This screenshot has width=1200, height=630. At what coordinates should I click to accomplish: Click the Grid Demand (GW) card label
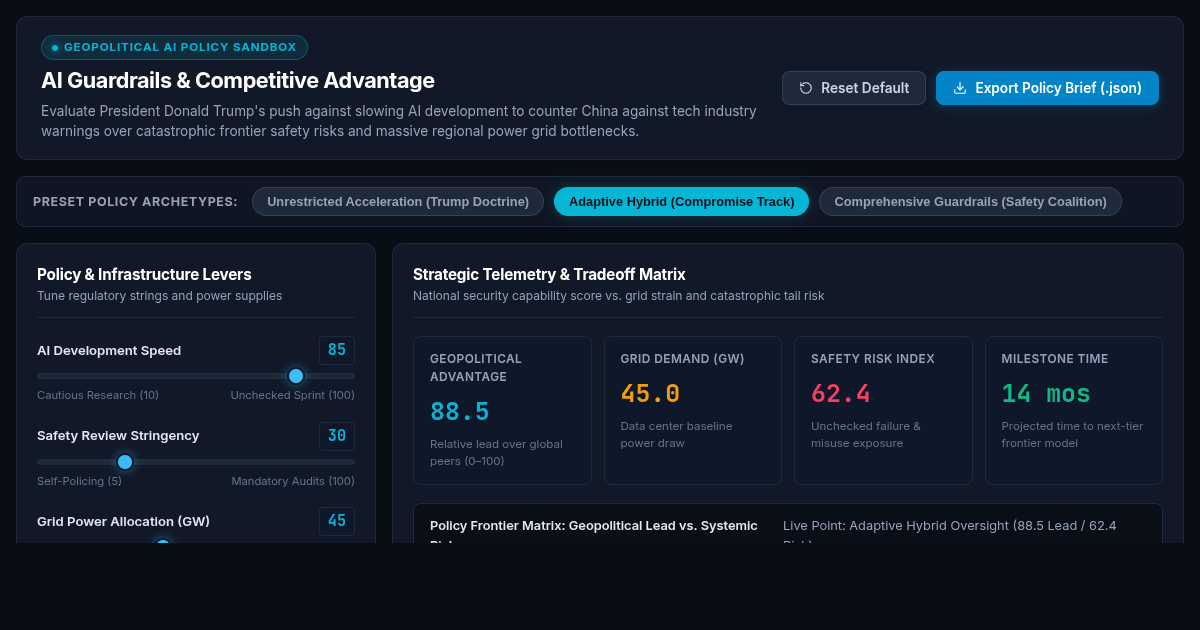(x=682, y=359)
